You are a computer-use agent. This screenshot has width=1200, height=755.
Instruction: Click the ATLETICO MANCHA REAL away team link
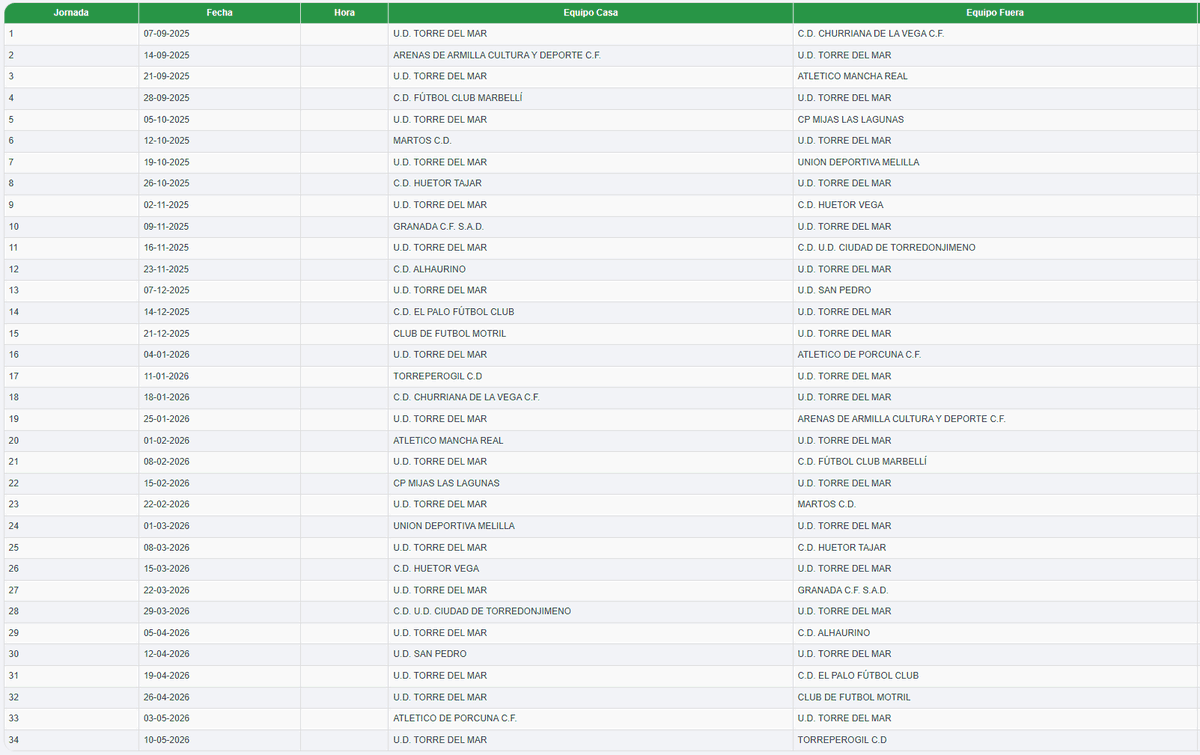click(x=853, y=76)
